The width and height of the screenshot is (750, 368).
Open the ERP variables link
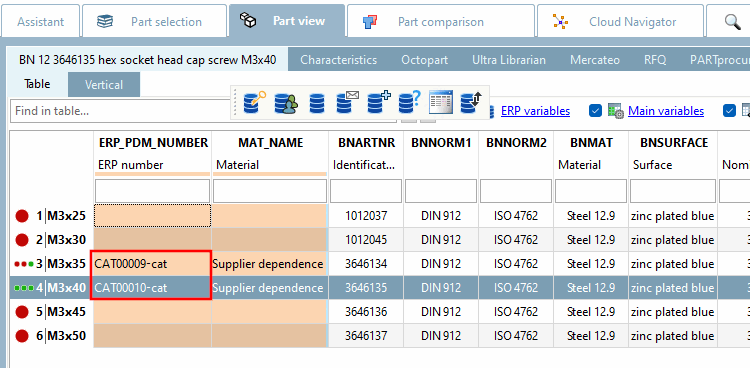(x=535, y=111)
